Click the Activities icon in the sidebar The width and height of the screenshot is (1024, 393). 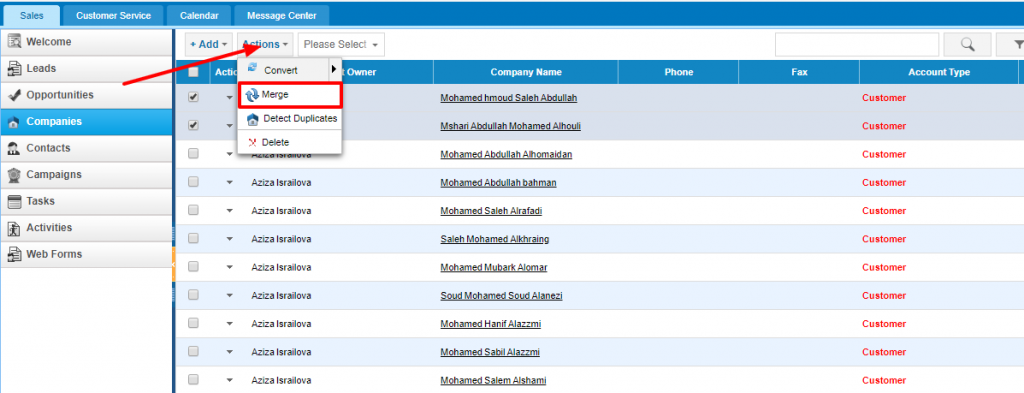pyautogui.click(x=14, y=228)
